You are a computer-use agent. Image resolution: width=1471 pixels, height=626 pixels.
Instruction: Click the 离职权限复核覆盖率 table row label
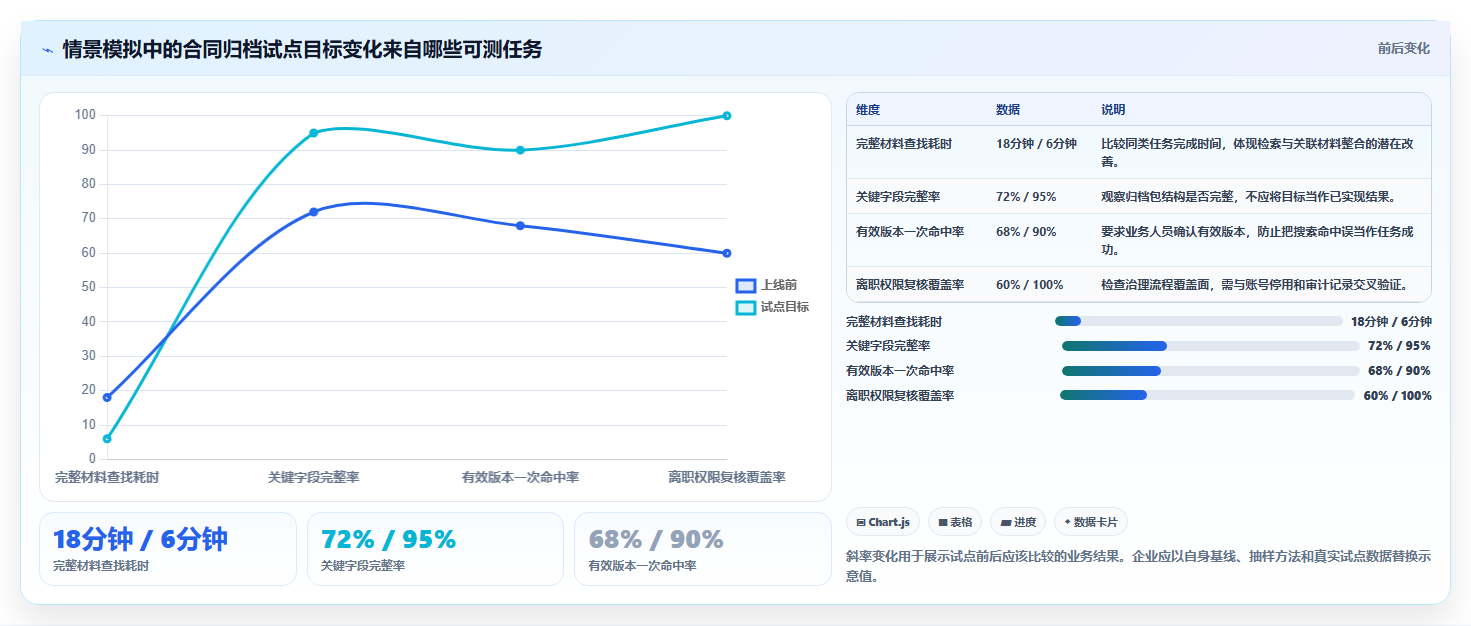[x=910, y=285]
